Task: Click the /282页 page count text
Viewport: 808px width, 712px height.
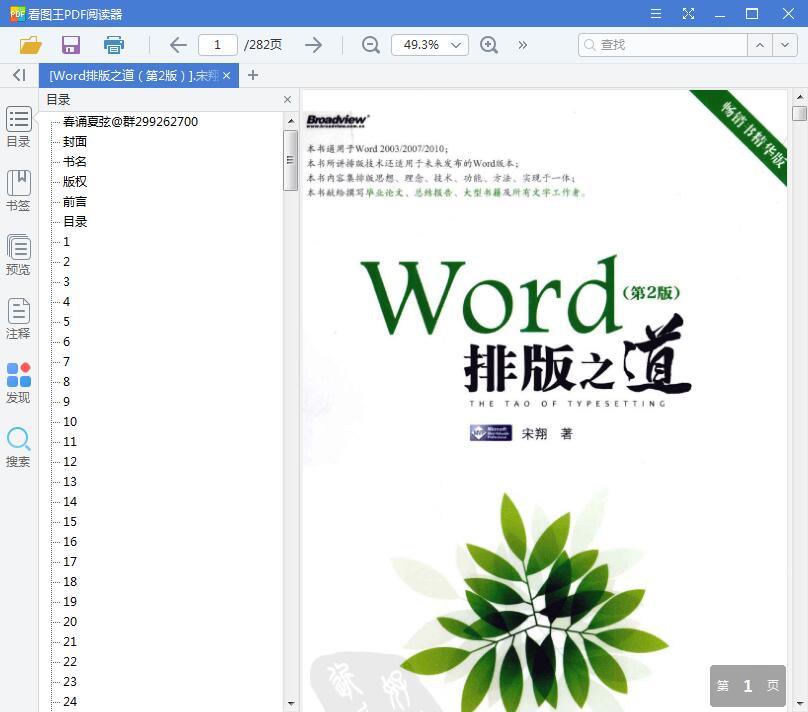Action: coord(263,45)
